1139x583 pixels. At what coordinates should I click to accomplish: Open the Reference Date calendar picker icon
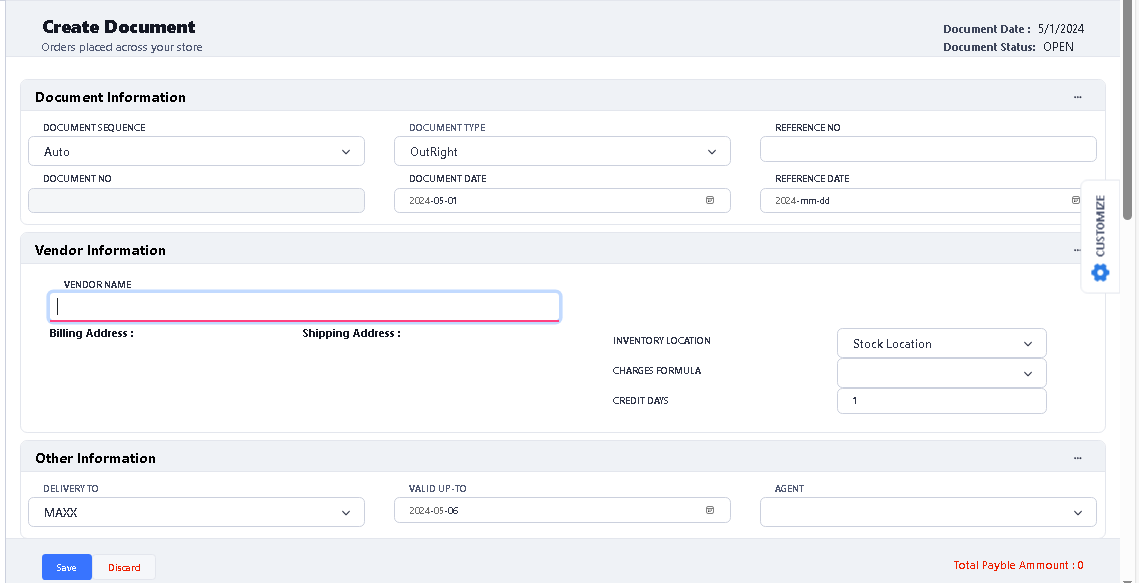pos(1076,200)
